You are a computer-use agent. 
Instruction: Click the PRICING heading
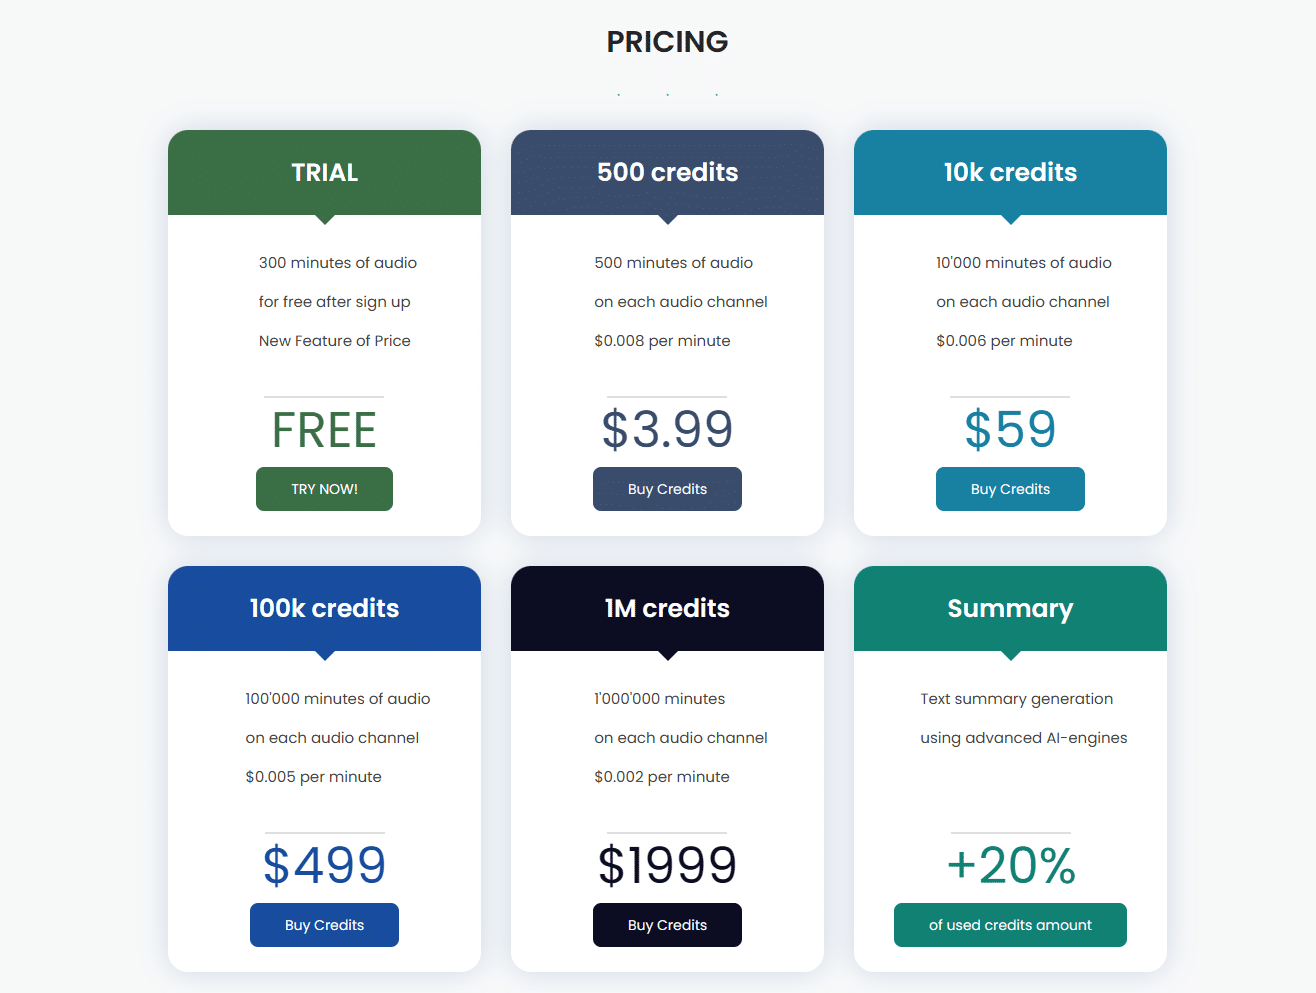[x=667, y=42]
